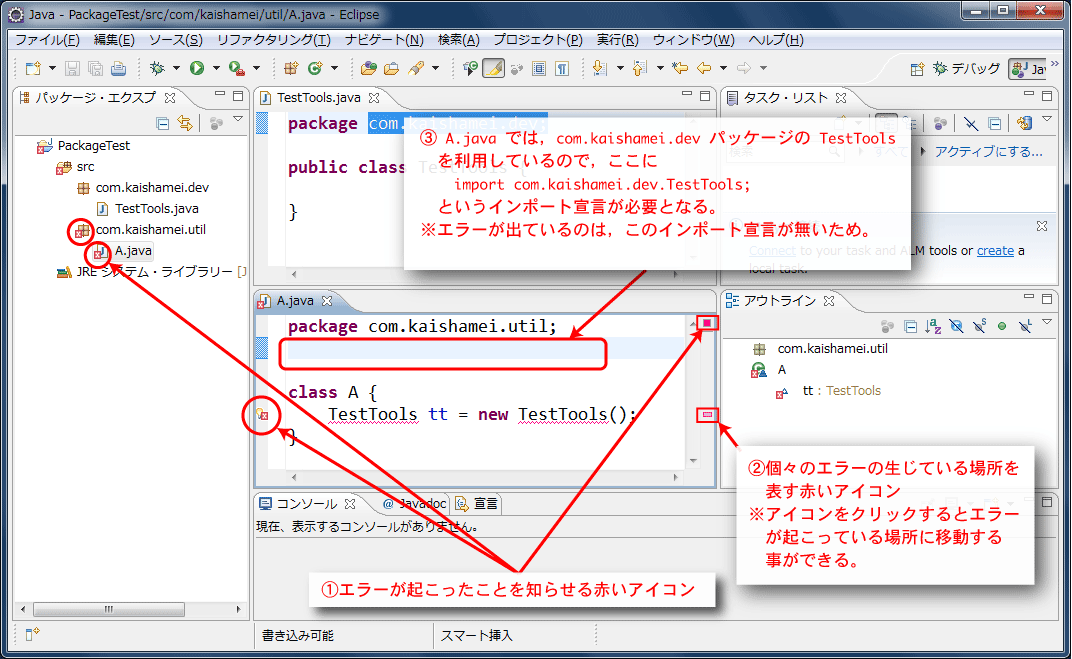Toggle Hide Static Members in Outline
1072x659 pixels.
click(980, 327)
